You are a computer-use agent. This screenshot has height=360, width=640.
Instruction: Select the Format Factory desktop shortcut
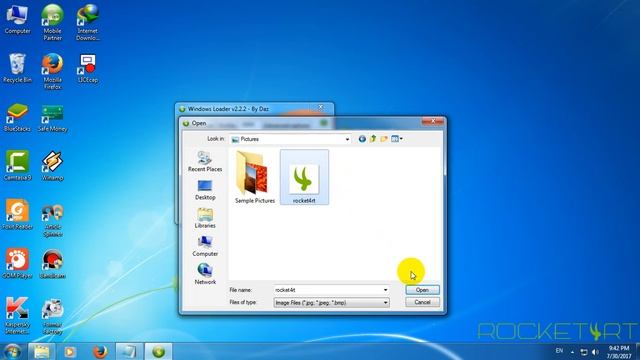coord(53,317)
